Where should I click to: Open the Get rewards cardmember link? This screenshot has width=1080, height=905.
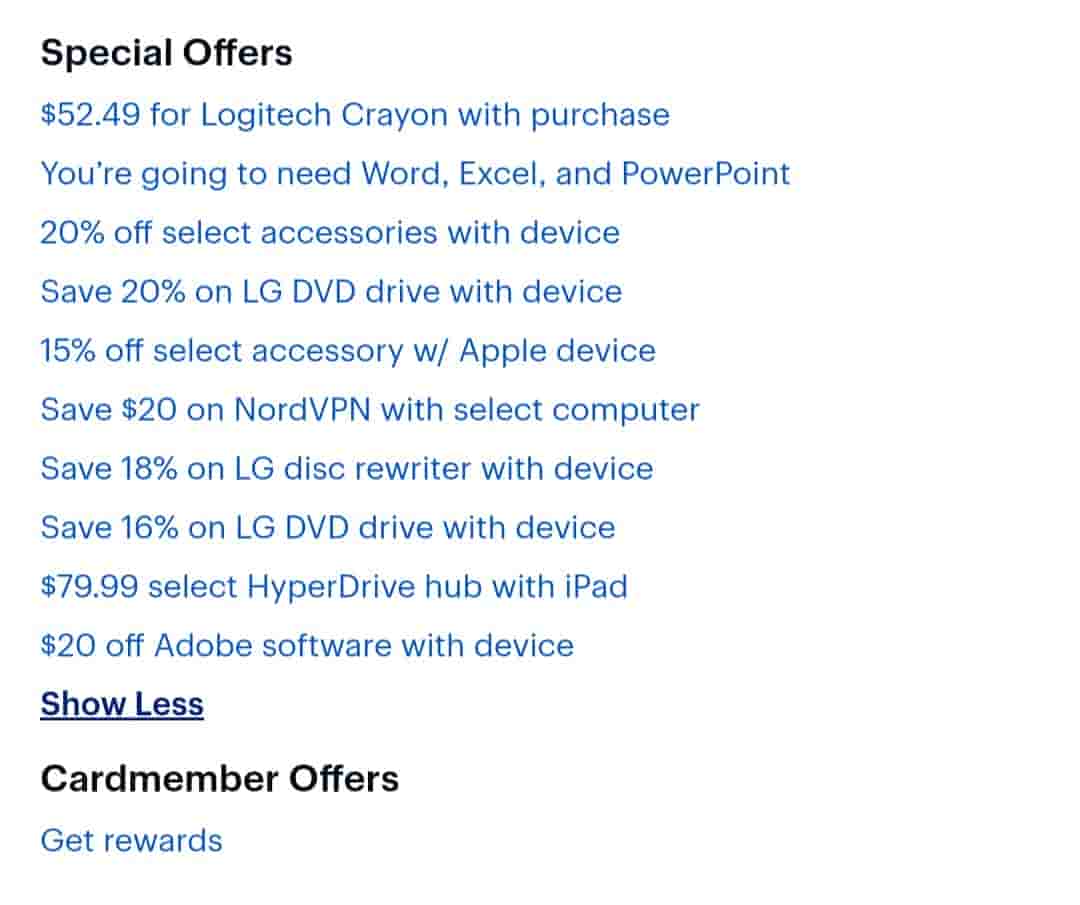[x=131, y=841]
